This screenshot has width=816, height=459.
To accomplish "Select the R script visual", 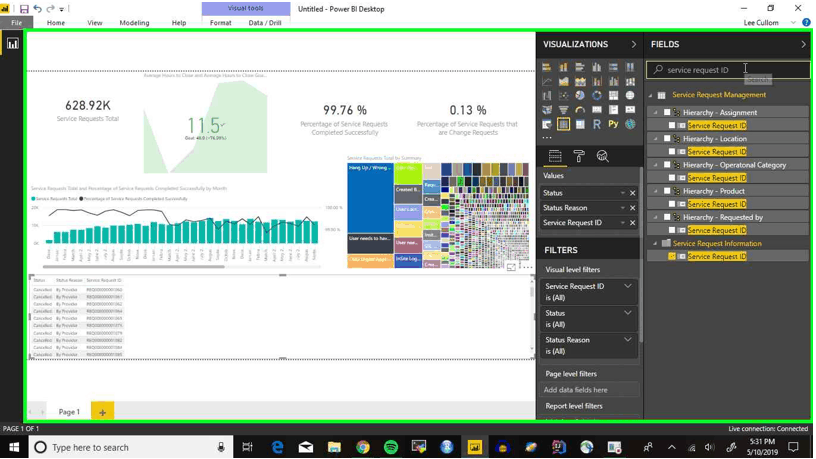I will pos(596,124).
